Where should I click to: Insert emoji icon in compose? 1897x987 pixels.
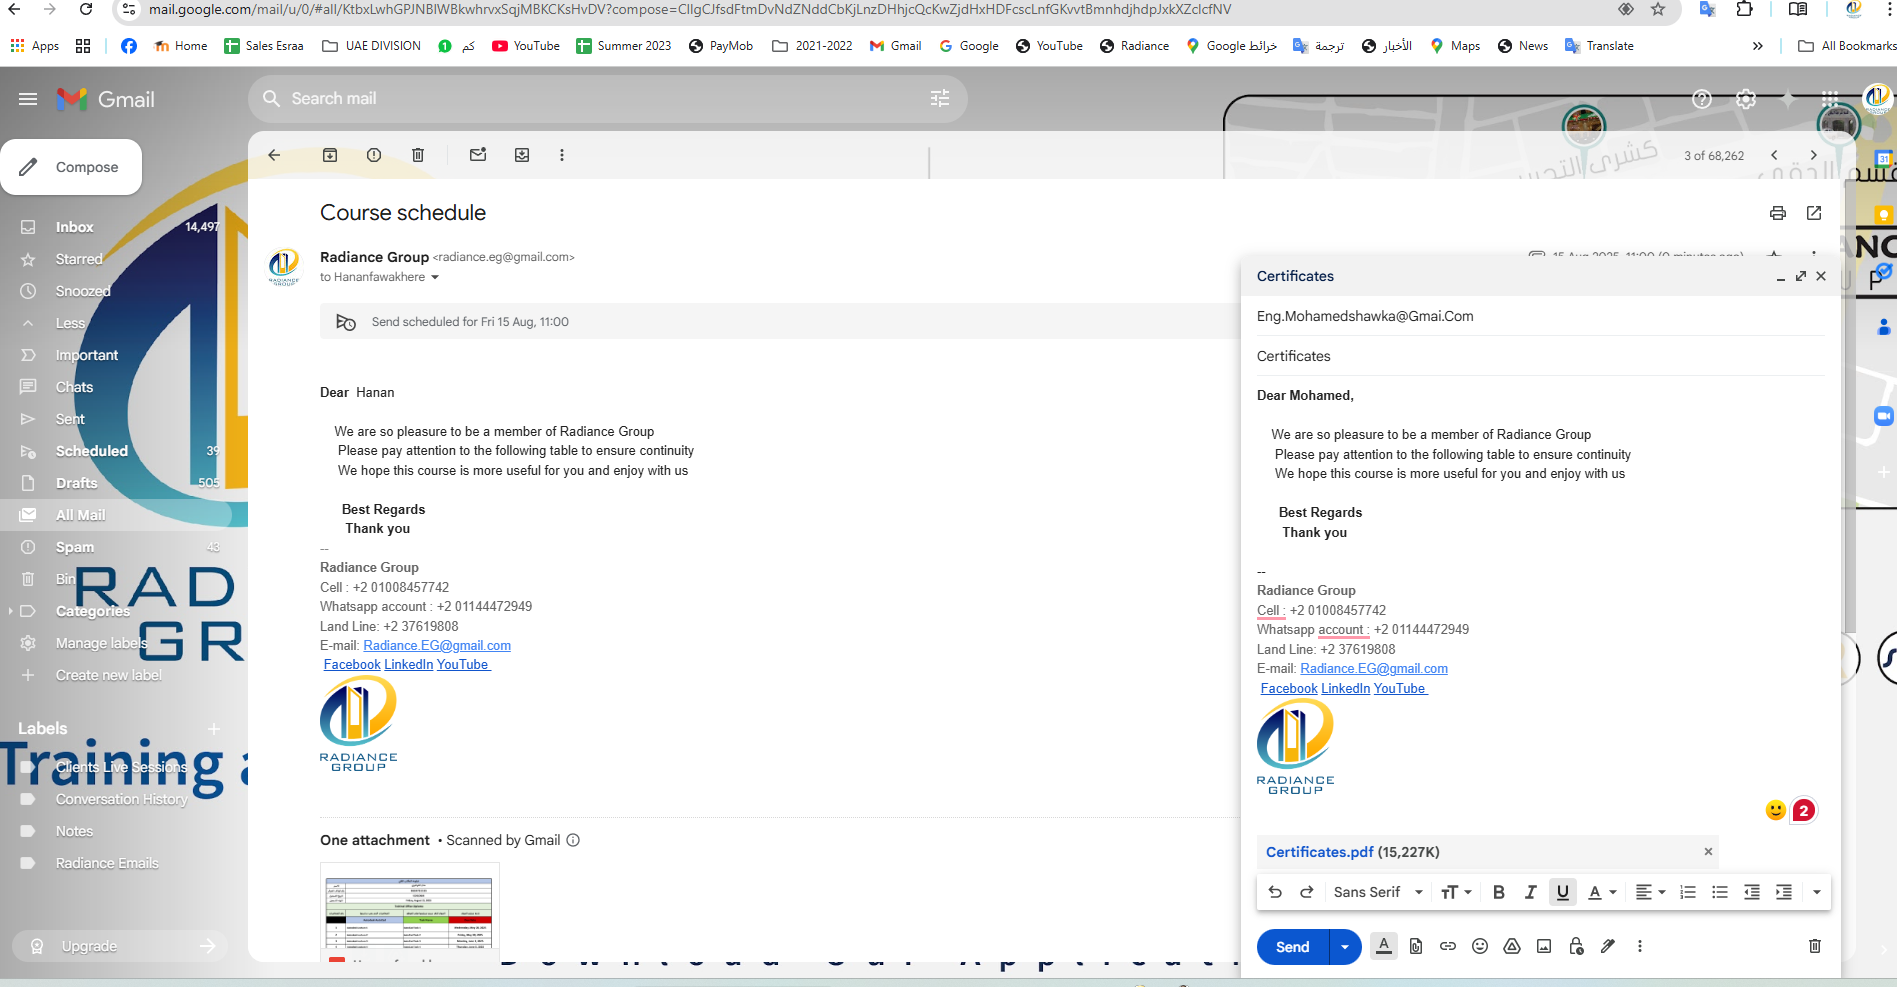[1480, 946]
